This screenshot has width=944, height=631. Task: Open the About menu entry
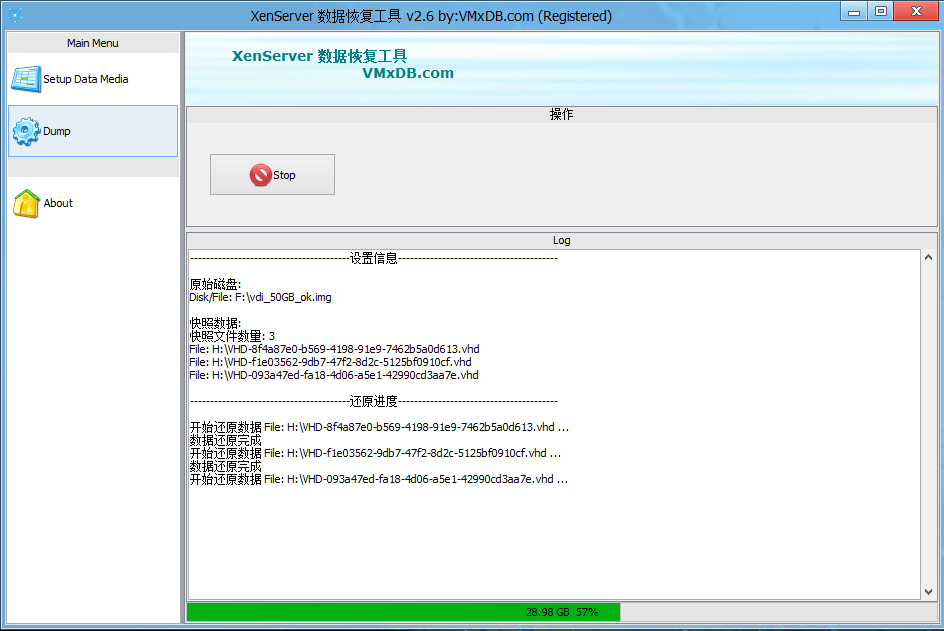pos(93,204)
